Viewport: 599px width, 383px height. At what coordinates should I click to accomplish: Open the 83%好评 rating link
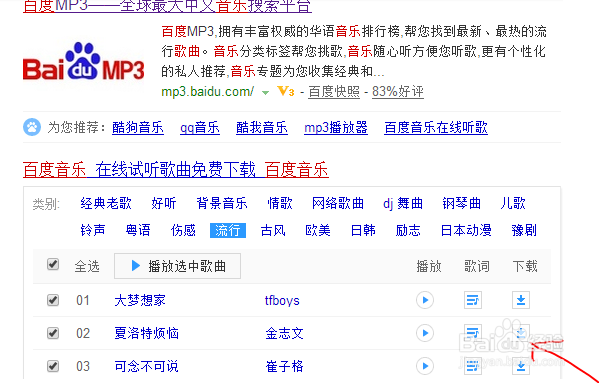(398, 92)
